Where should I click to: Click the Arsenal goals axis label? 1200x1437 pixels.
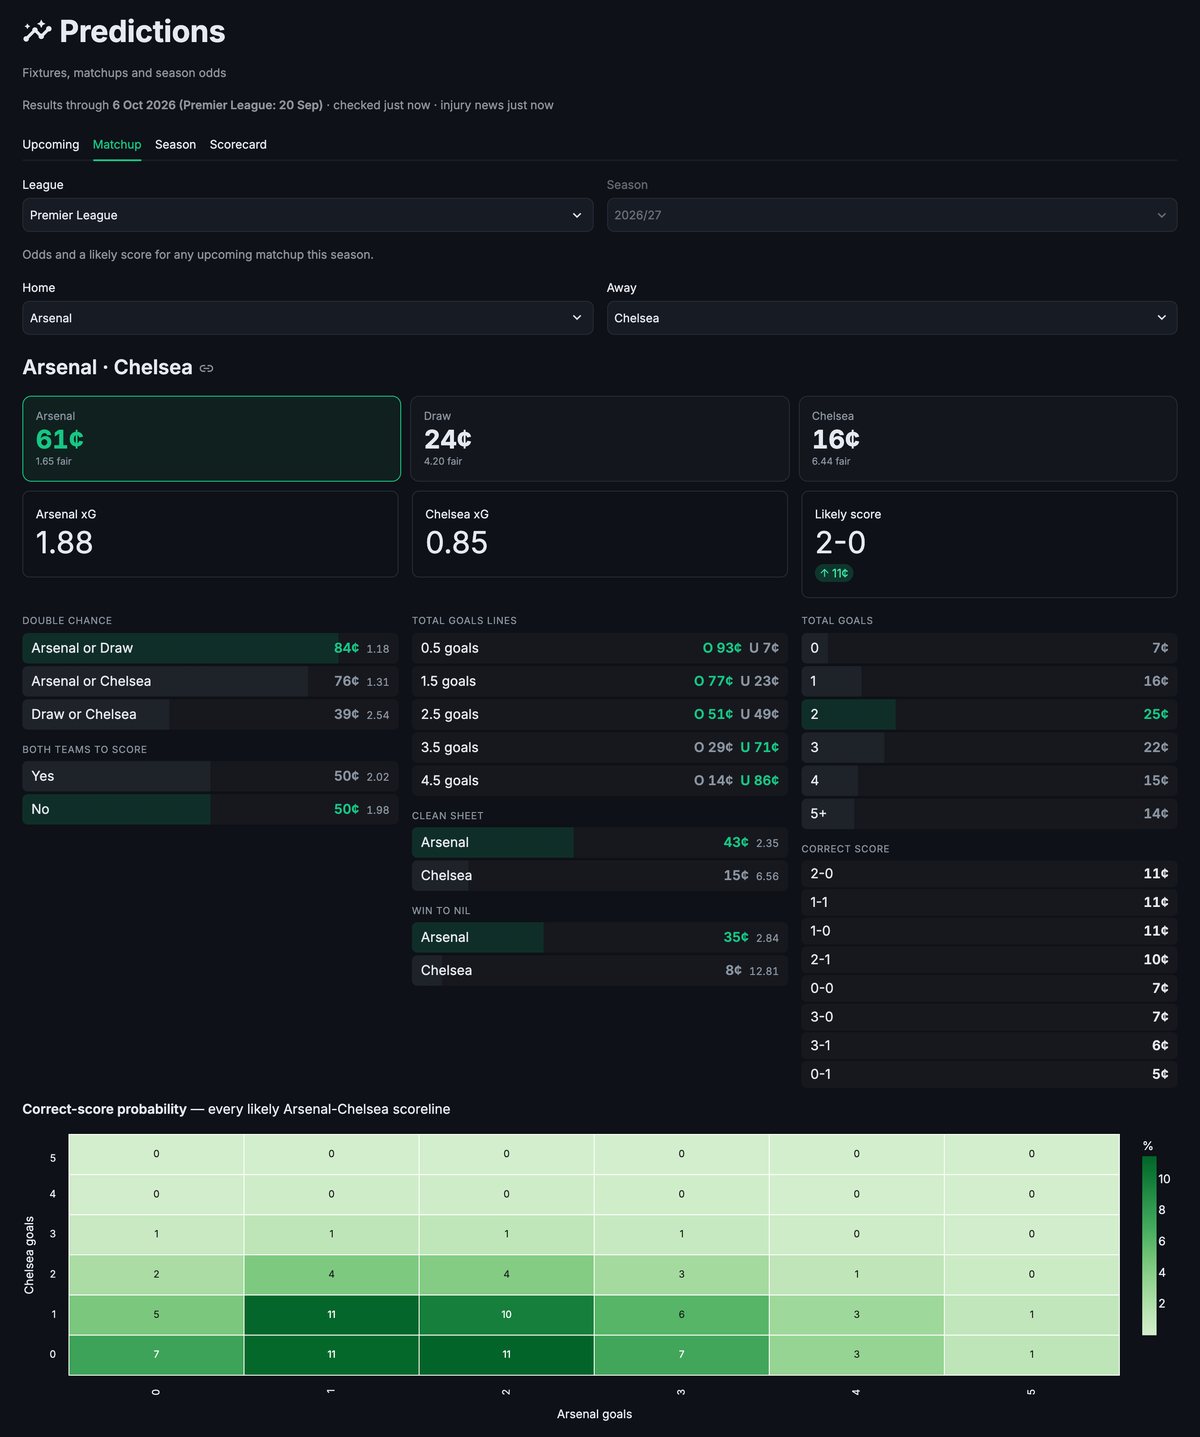594,1414
